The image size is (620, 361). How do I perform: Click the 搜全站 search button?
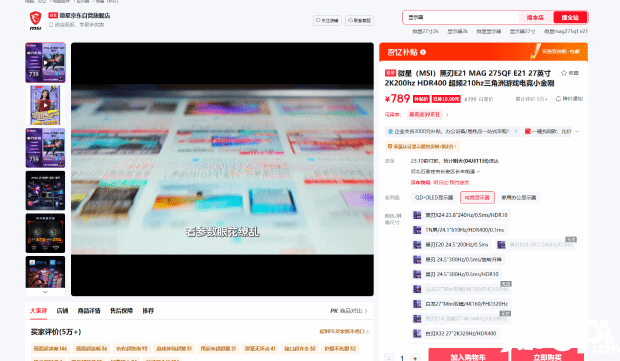(x=570, y=17)
